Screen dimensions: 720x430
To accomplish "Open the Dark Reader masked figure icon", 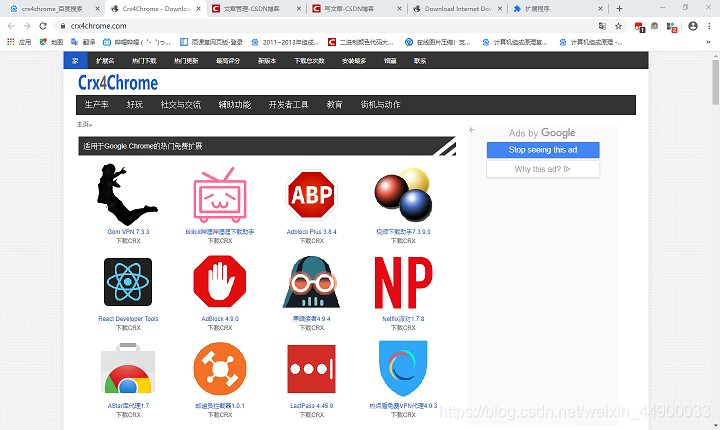I will pos(311,282).
